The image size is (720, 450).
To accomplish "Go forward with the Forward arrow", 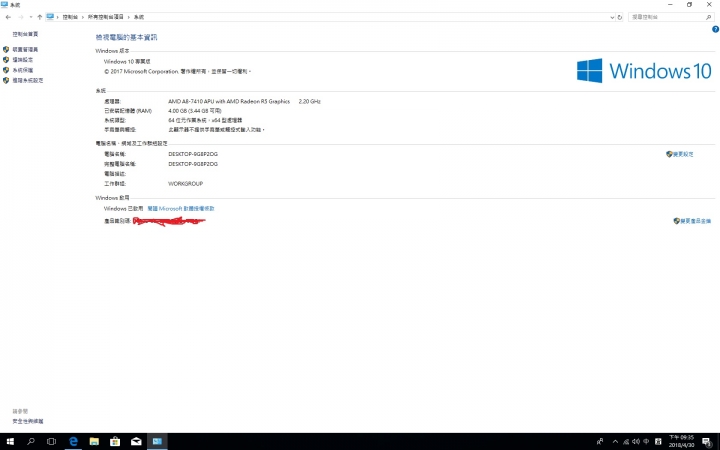I will click(21, 17).
